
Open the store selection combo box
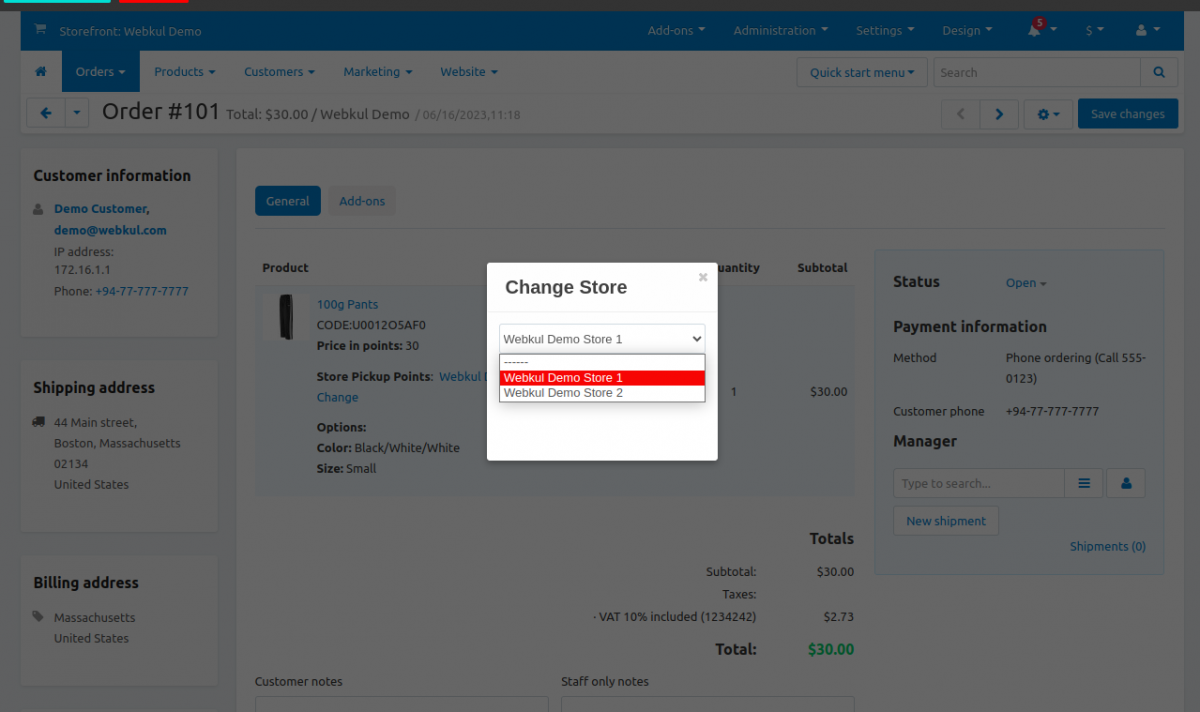[602, 339]
